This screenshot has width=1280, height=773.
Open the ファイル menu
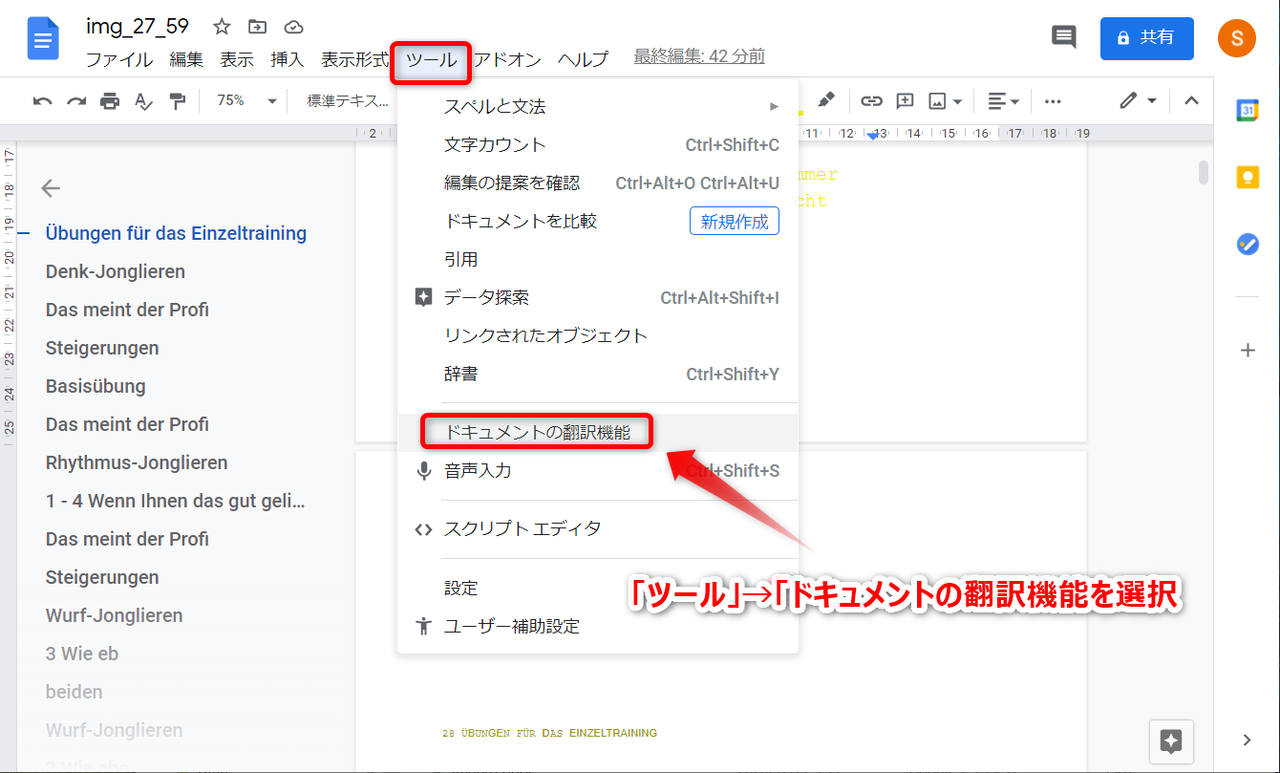tap(119, 60)
